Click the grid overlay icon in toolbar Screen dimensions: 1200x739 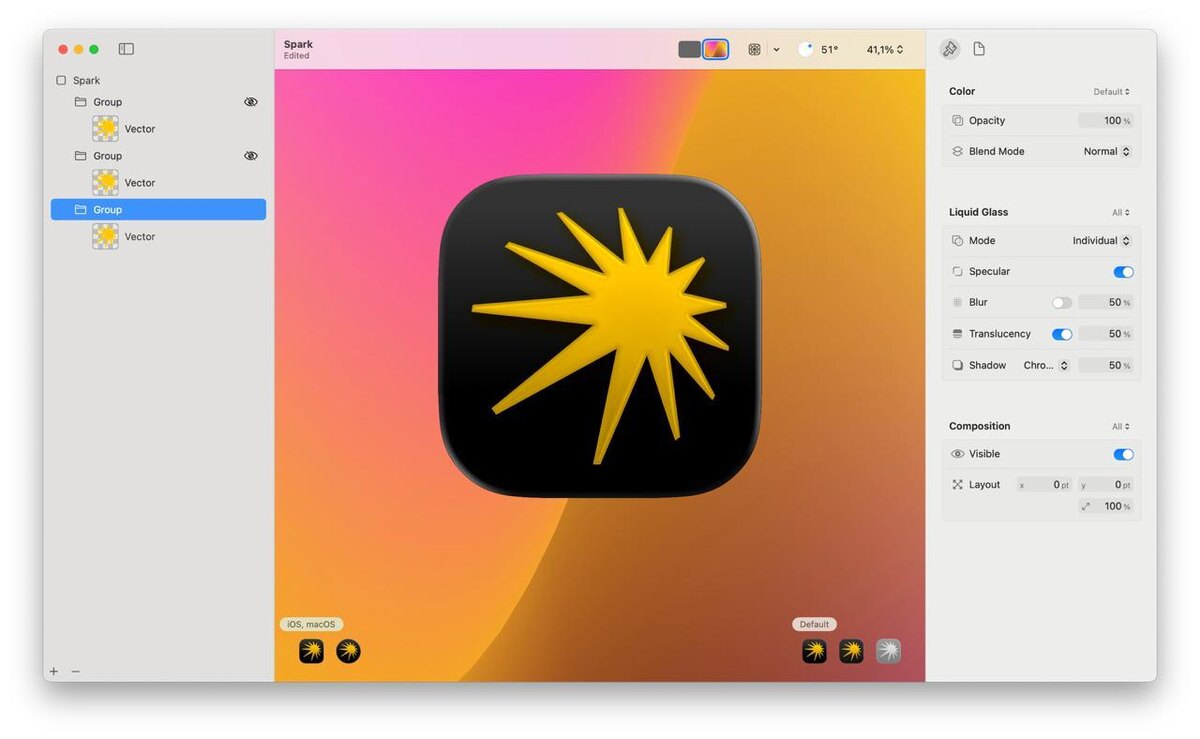click(755, 49)
